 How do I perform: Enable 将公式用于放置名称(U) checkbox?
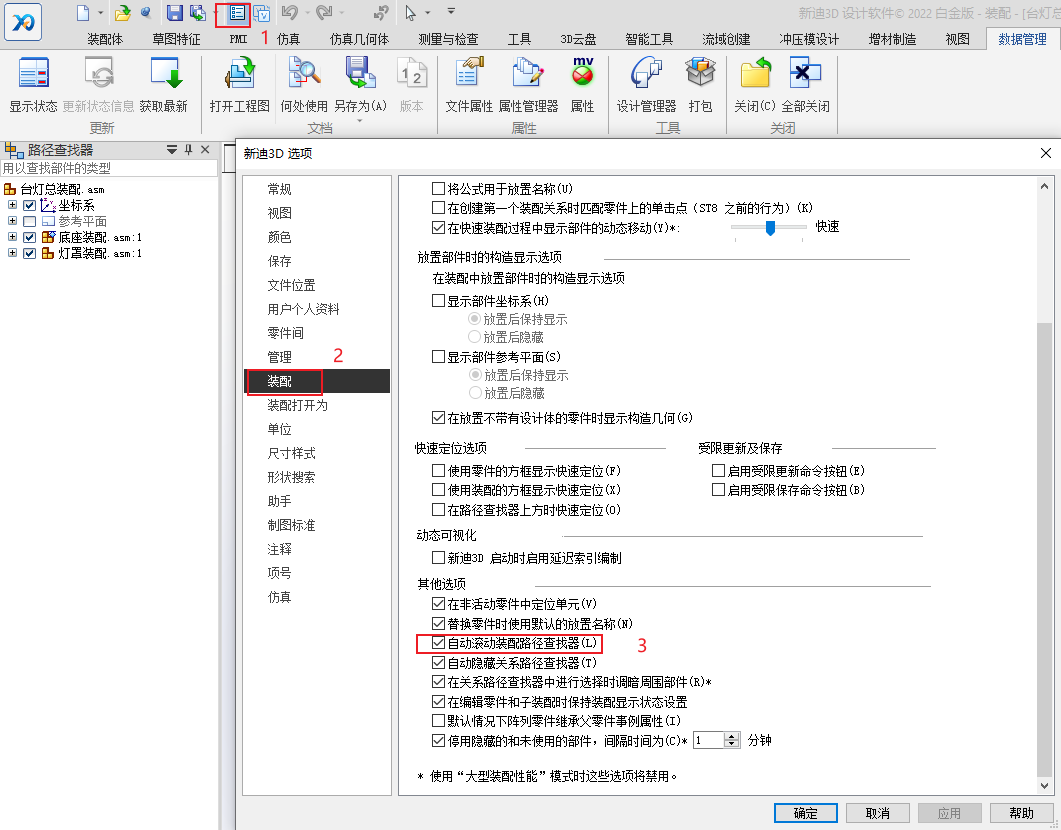[438, 189]
